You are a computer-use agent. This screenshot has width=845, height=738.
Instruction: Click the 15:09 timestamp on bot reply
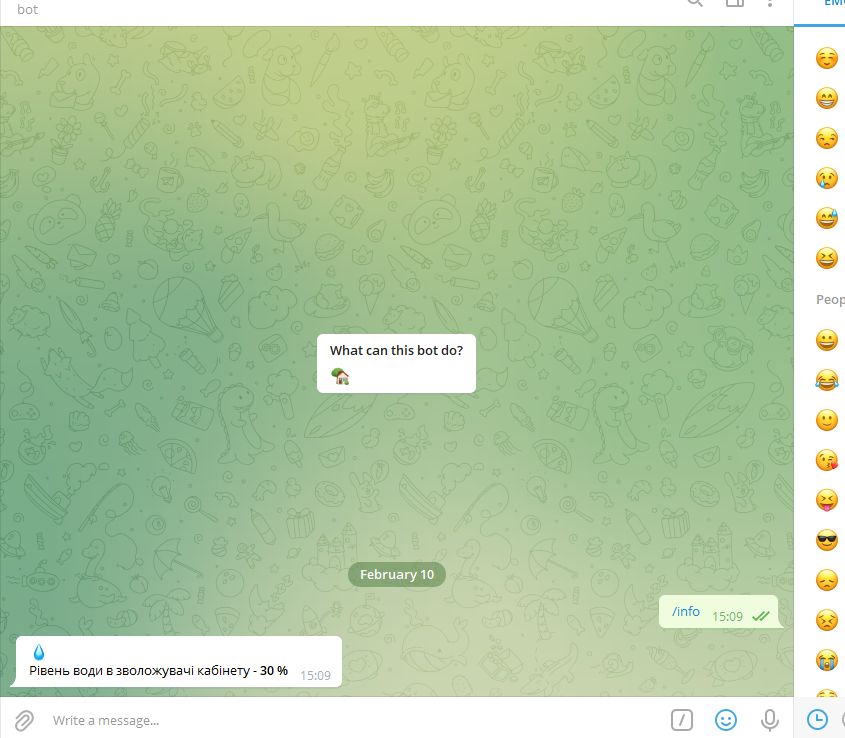coord(315,675)
